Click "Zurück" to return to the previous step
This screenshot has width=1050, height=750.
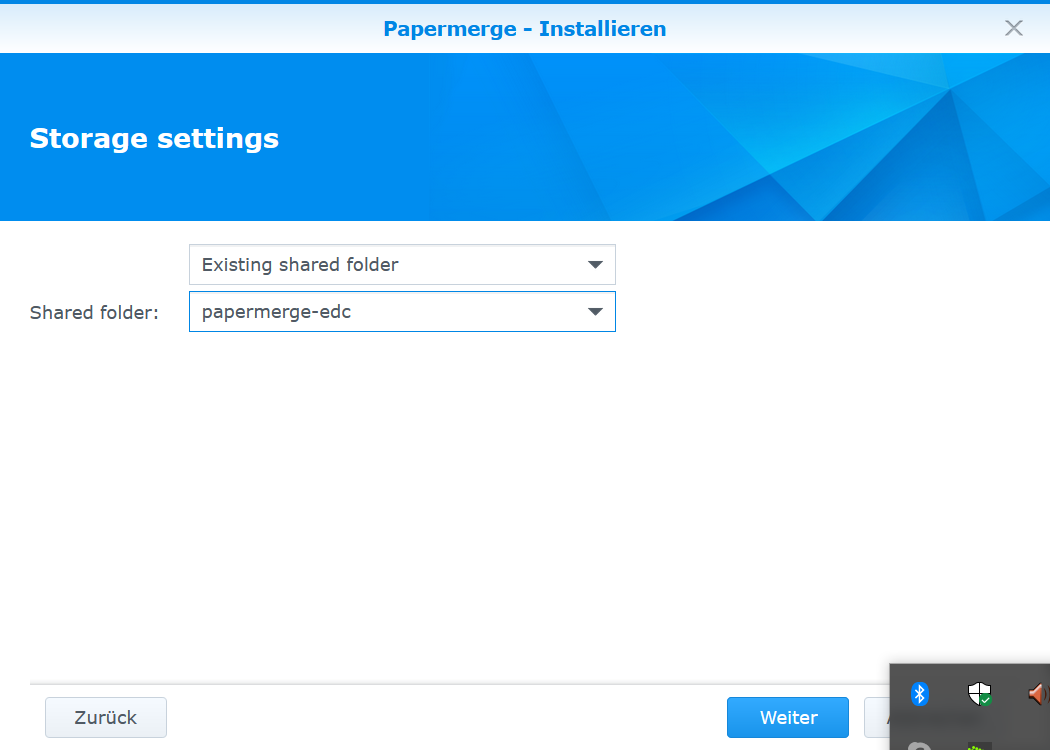(105, 717)
